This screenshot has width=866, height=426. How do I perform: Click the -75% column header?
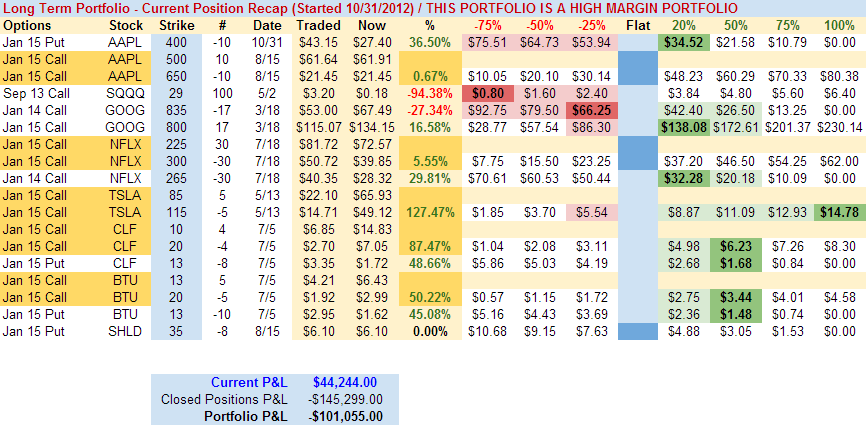488,24
